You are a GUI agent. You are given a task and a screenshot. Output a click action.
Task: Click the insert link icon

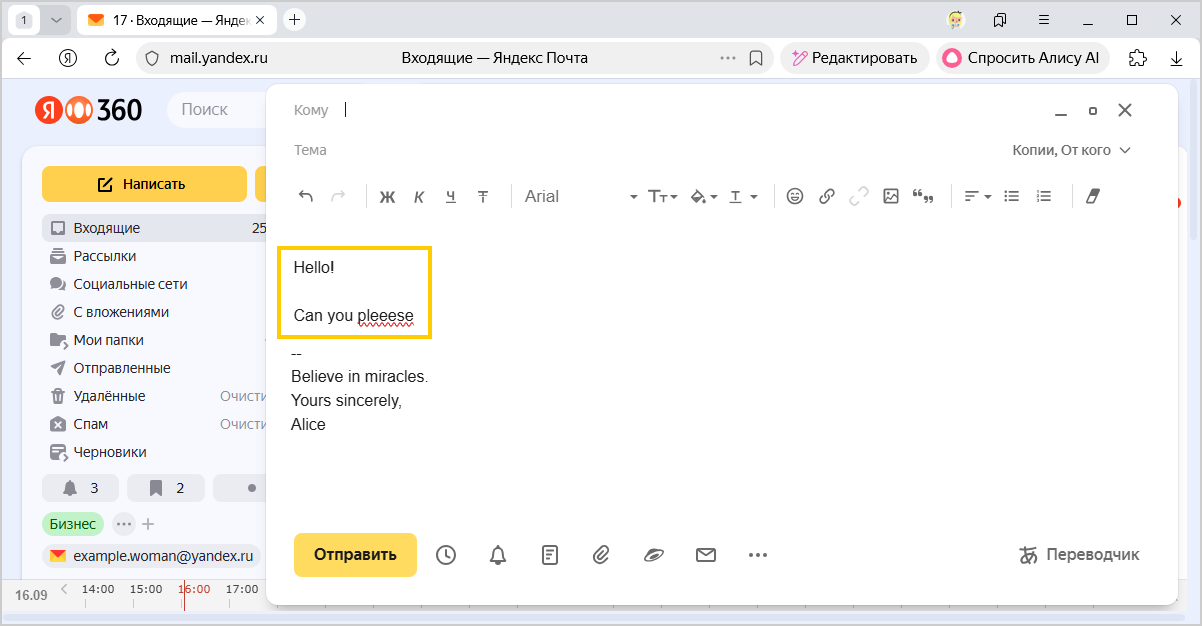point(827,197)
